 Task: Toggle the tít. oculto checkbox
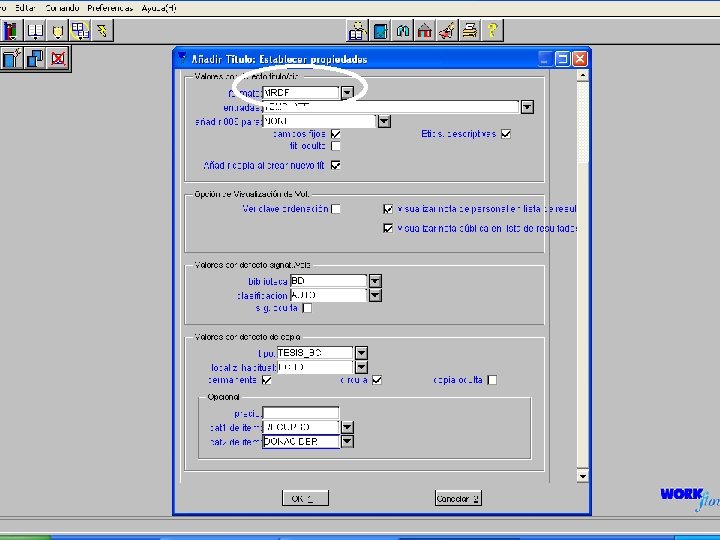click(336, 146)
